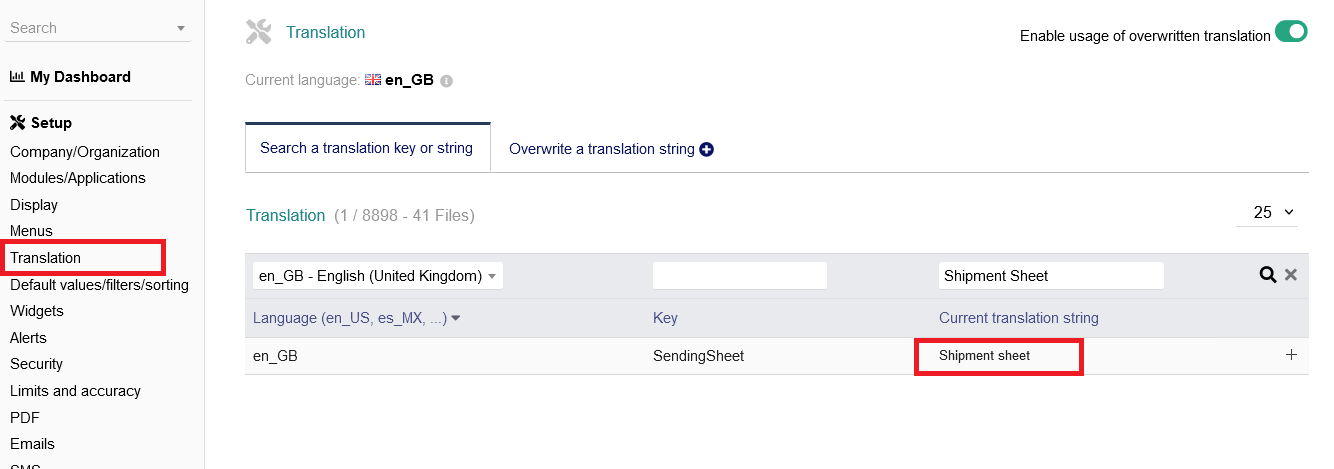
Task: Click the plus icon on the Overwrite tab
Action: click(x=707, y=149)
